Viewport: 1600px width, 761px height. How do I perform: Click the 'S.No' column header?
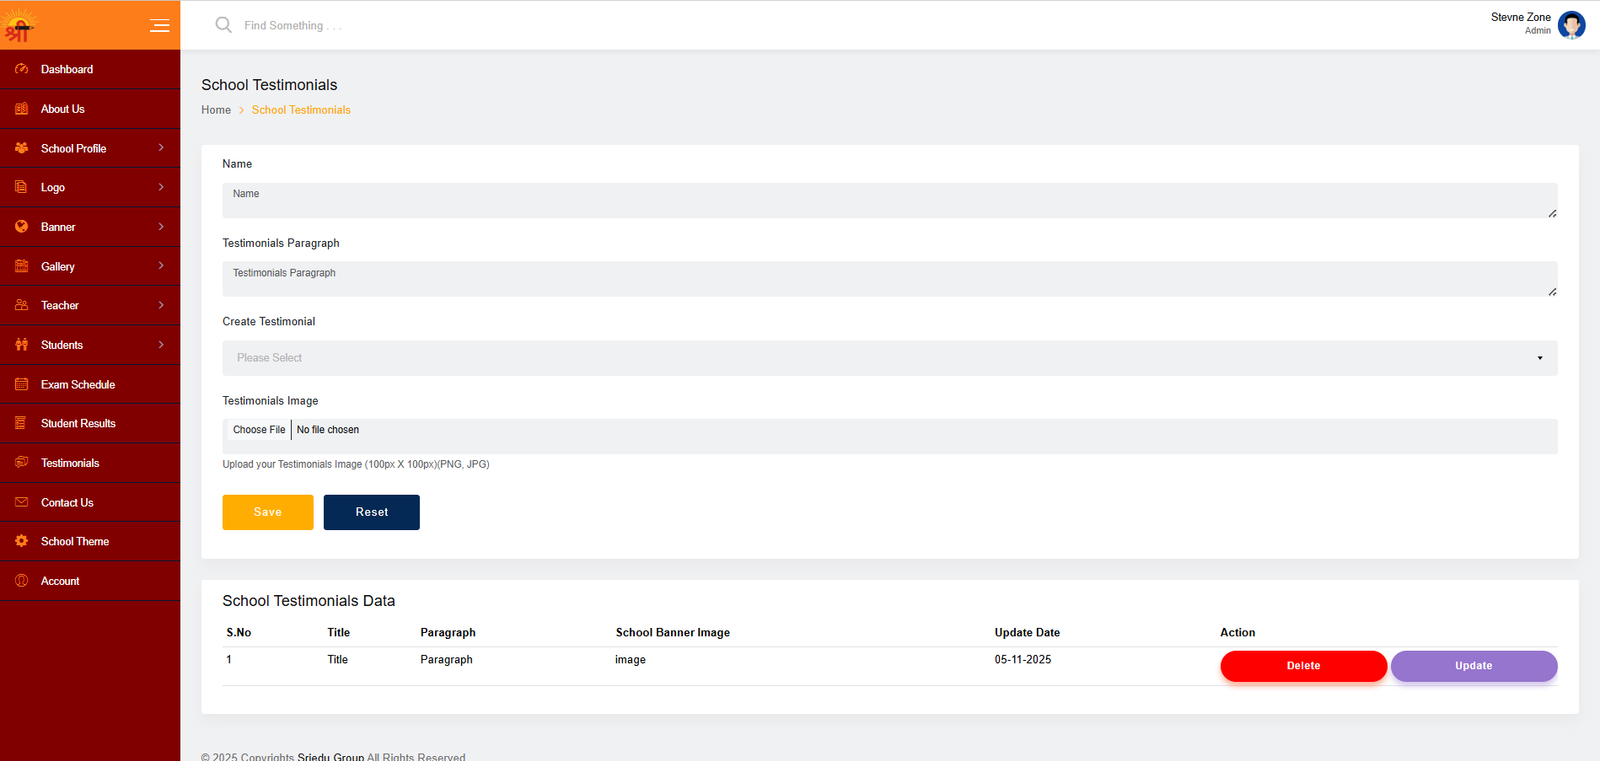pos(239,633)
